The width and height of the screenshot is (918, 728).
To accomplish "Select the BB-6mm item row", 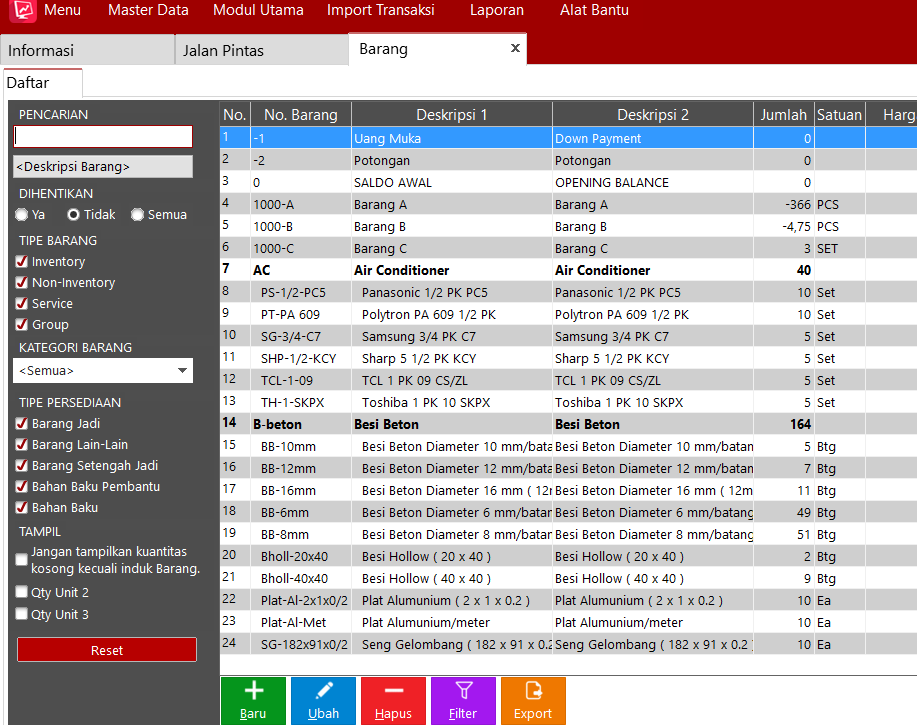I will [568, 512].
